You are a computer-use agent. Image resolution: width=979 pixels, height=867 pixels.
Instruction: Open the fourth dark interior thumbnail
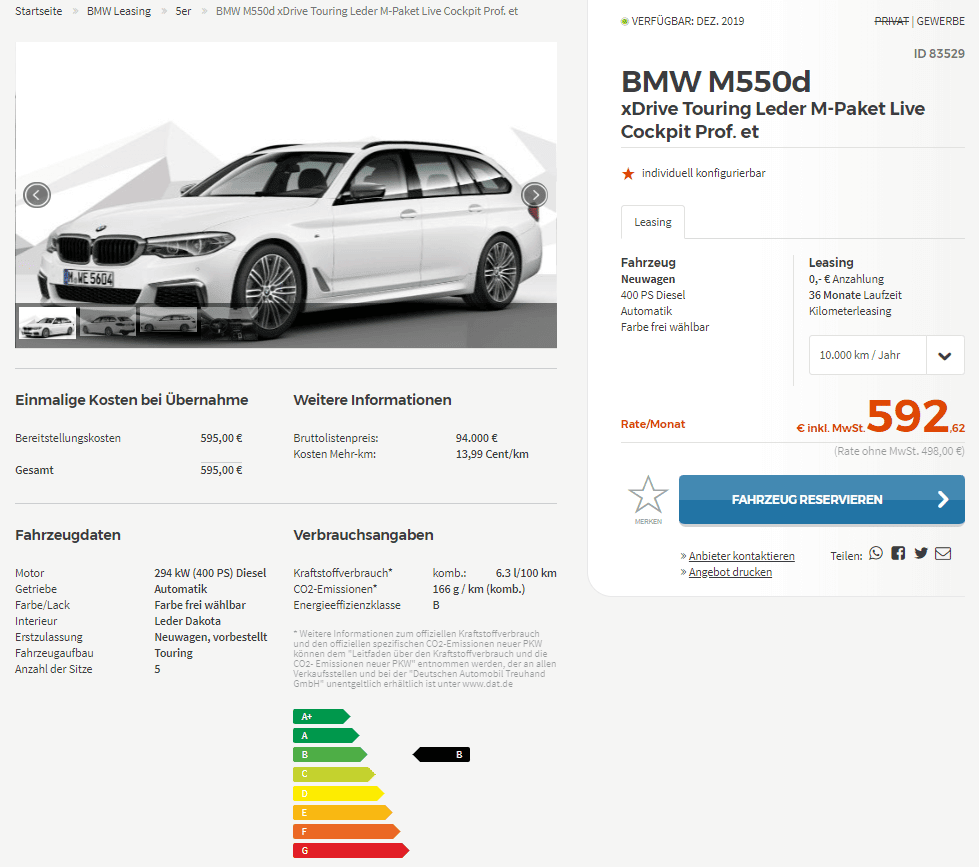229,323
